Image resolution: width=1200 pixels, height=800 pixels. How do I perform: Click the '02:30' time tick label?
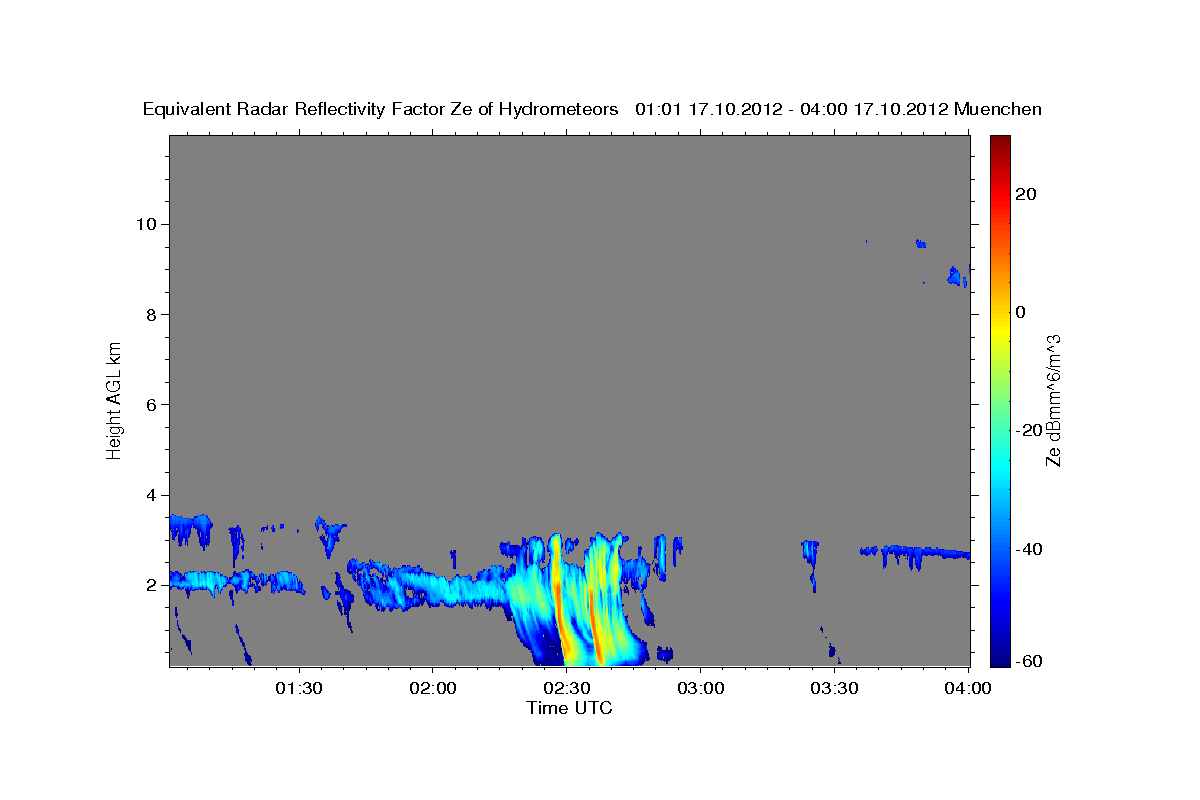pyautogui.click(x=566, y=689)
